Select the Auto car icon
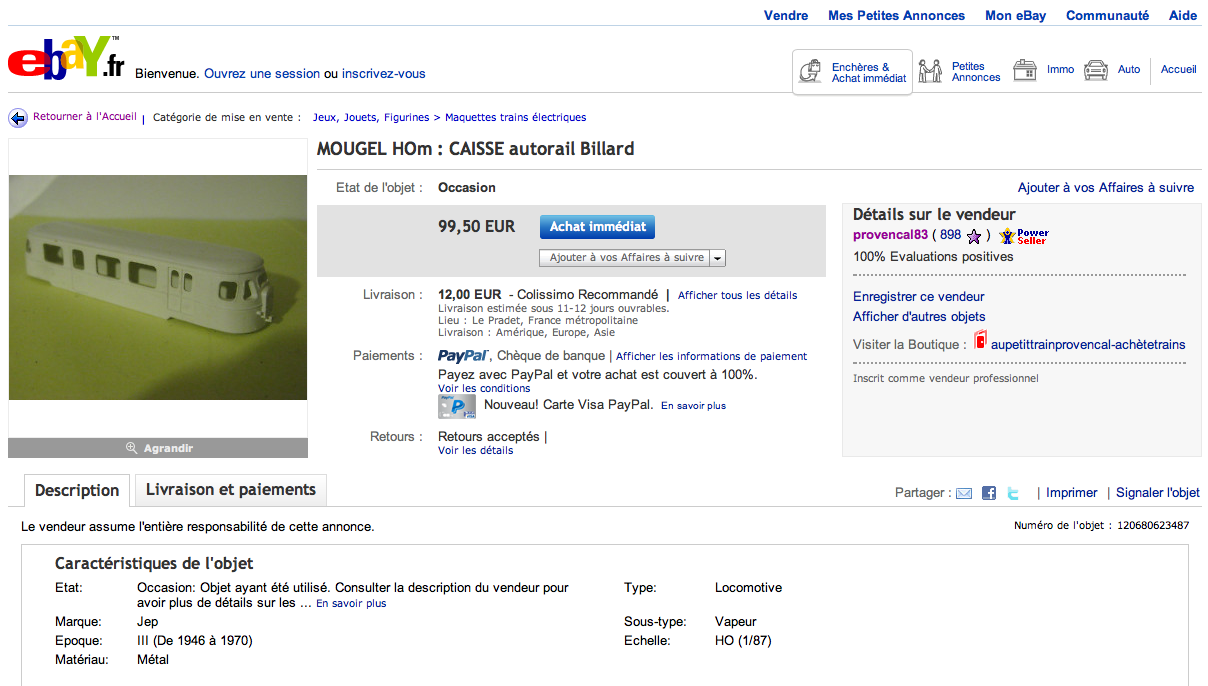 (1096, 70)
